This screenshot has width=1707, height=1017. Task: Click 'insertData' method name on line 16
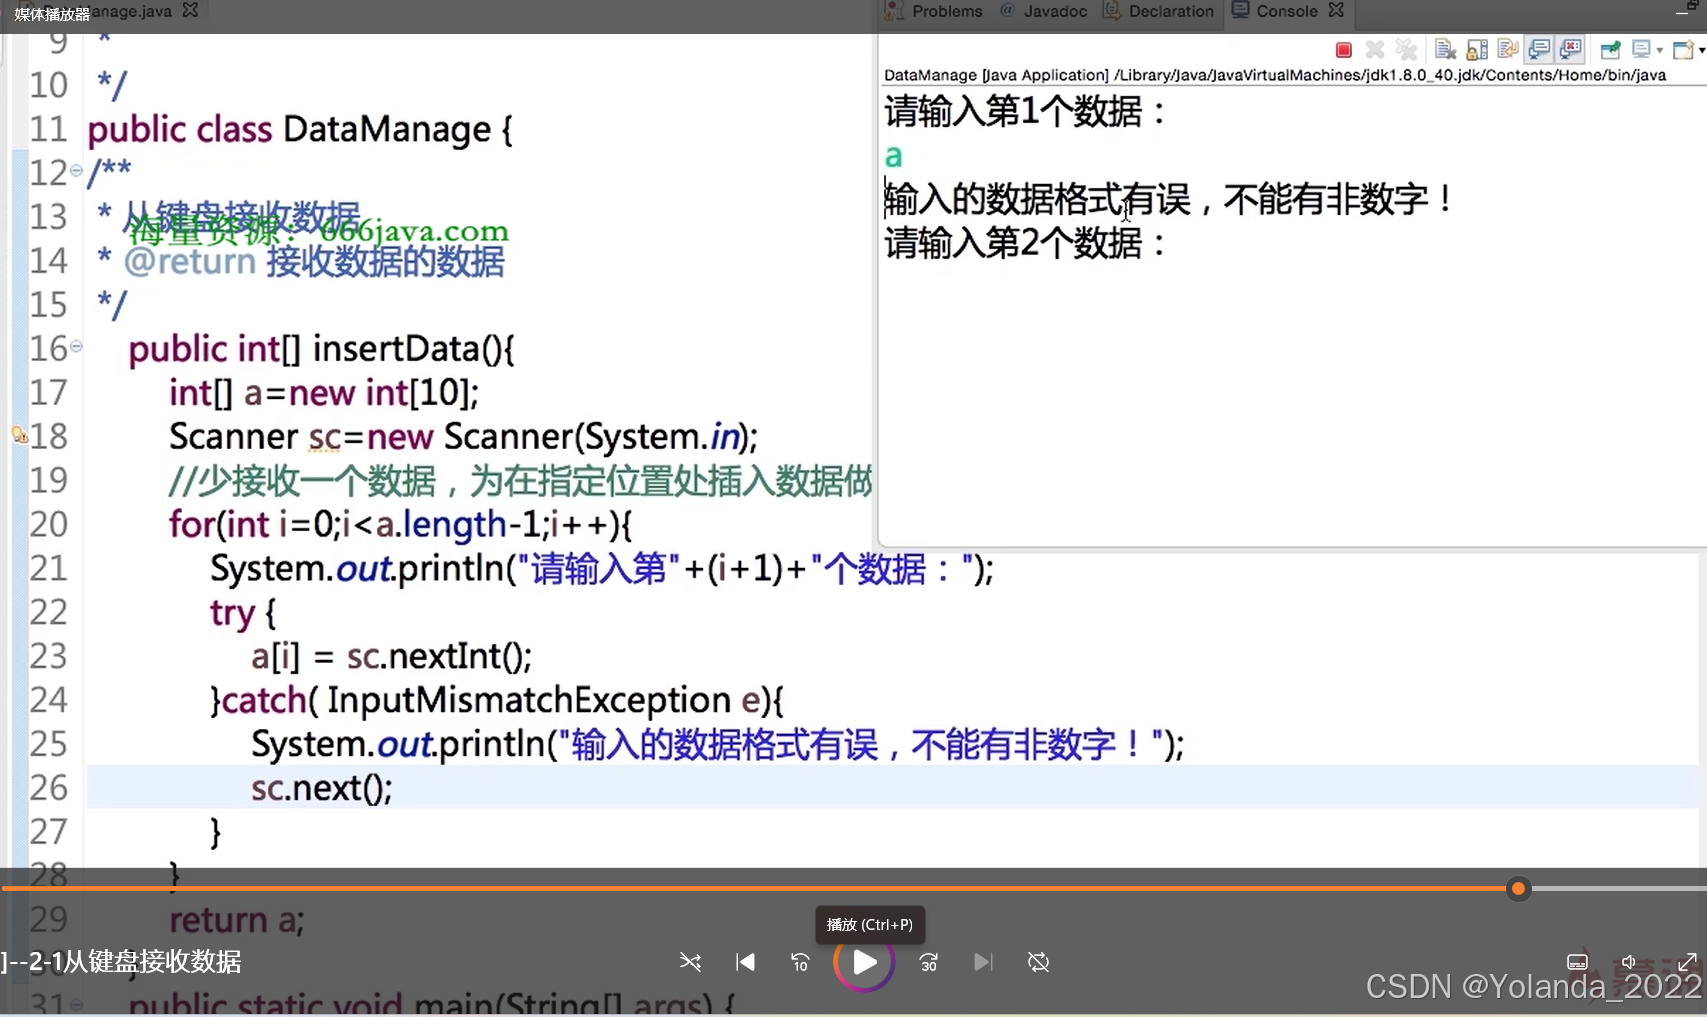coord(396,348)
